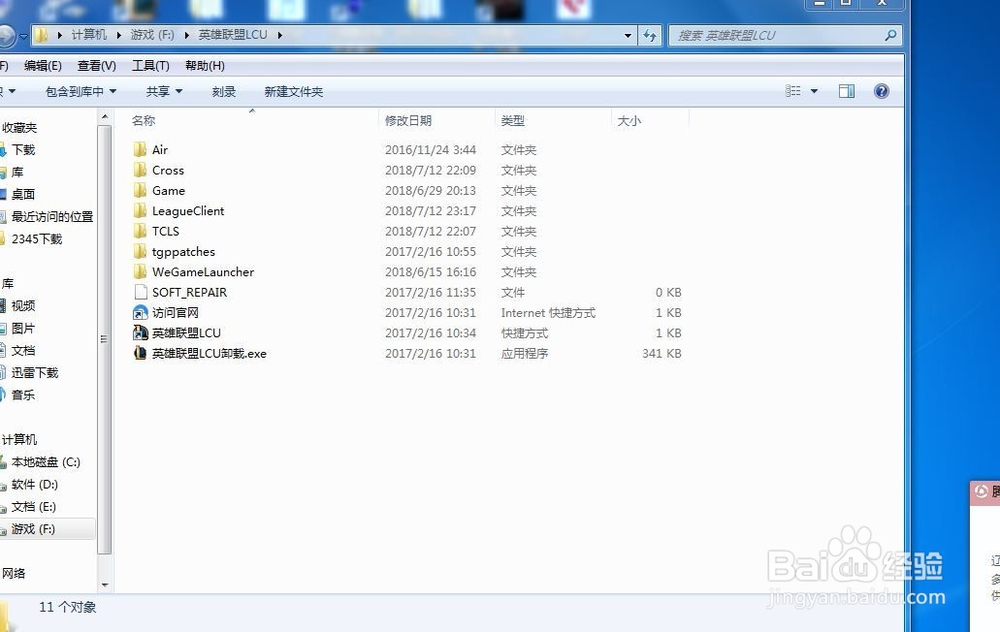Click the 刻录 toolbar button
The width and height of the screenshot is (1000, 632).
tap(224, 91)
